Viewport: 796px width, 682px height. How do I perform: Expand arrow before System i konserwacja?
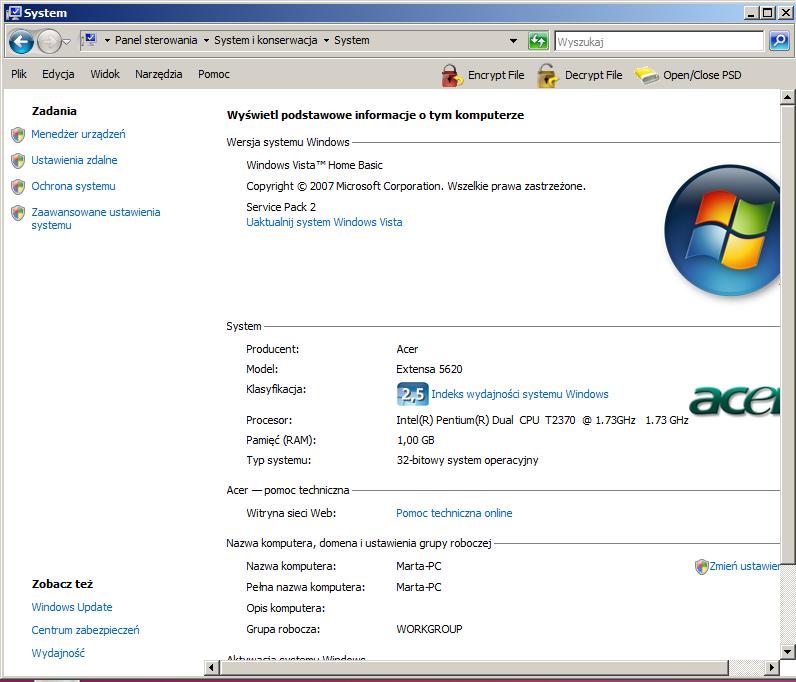coord(206,41)
